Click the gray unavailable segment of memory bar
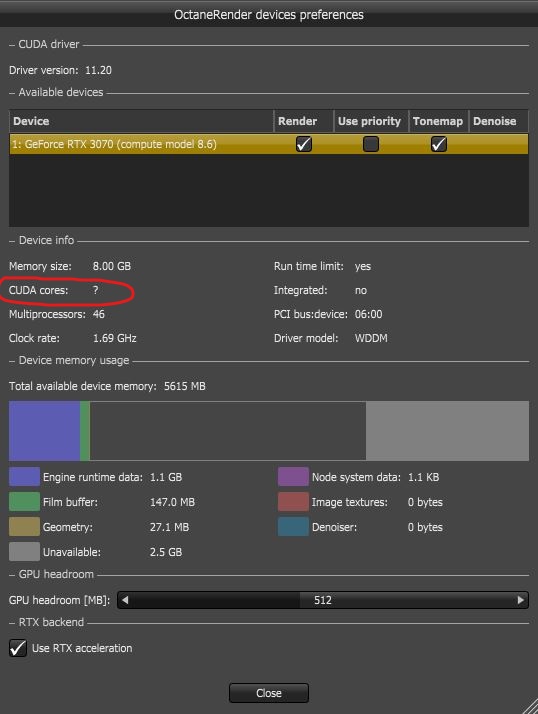The width and height of the screenshot is (538, 714). (x=447, y=431)
